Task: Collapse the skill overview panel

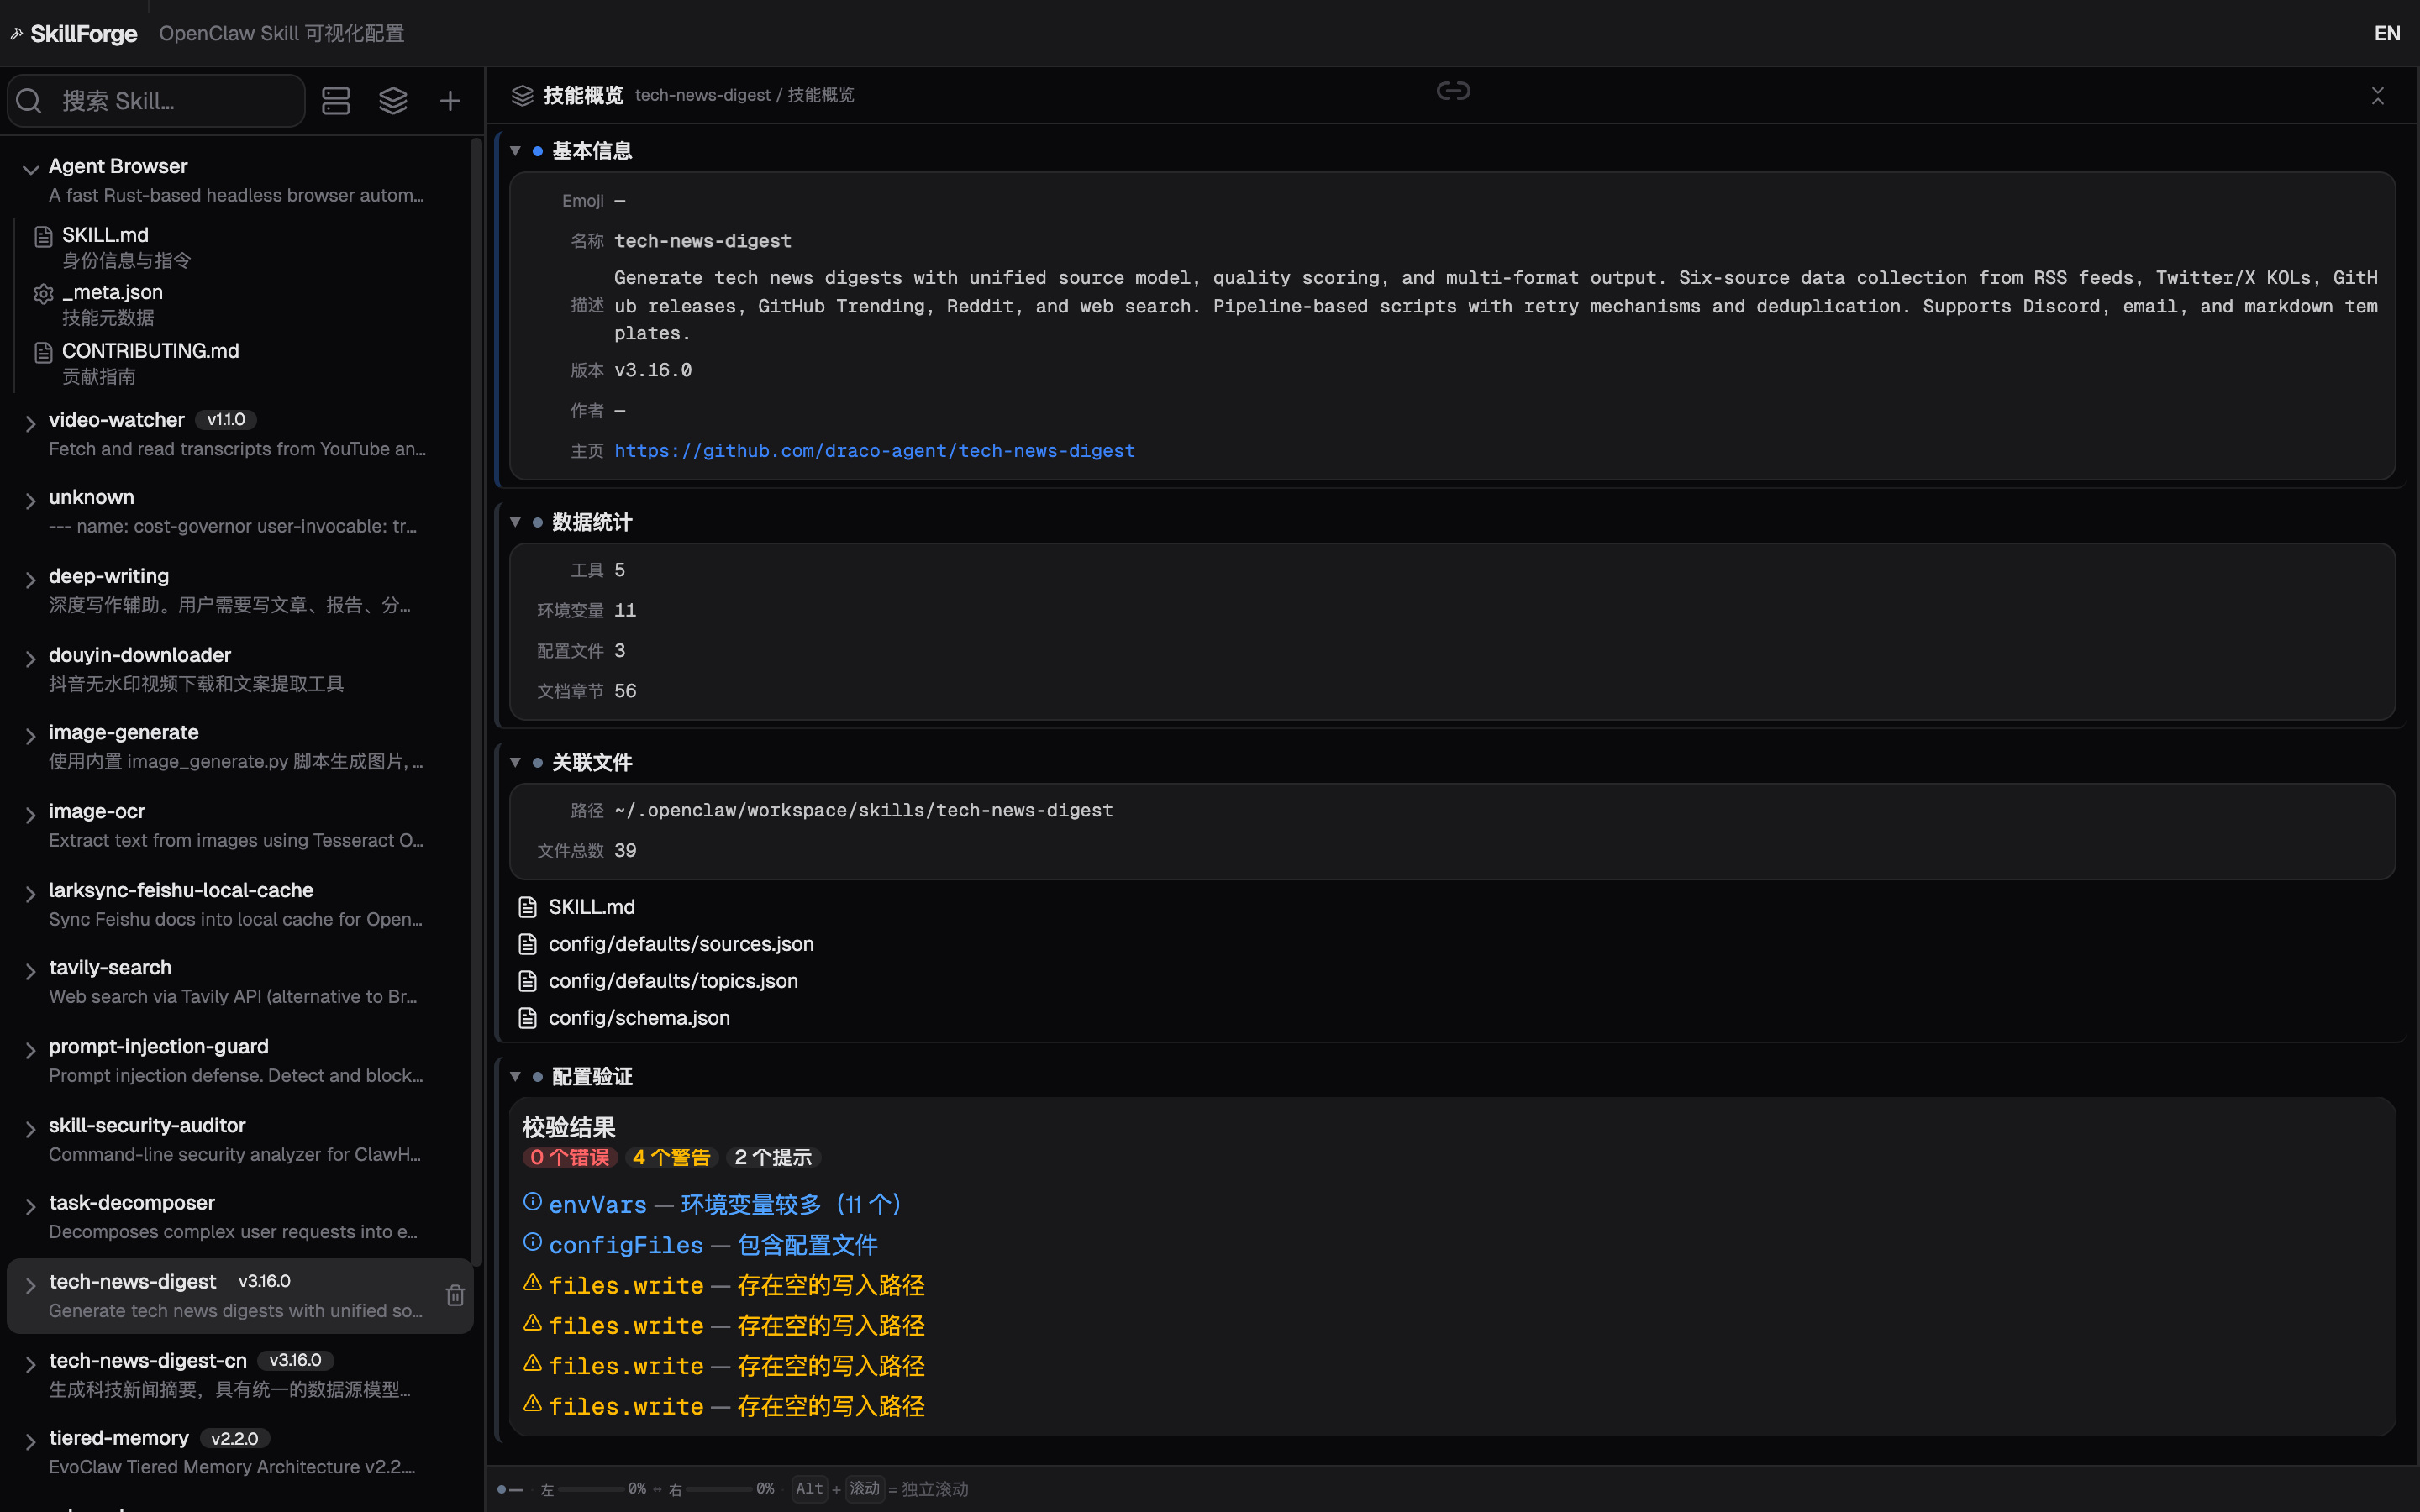Action: (x=2377, y=95)
